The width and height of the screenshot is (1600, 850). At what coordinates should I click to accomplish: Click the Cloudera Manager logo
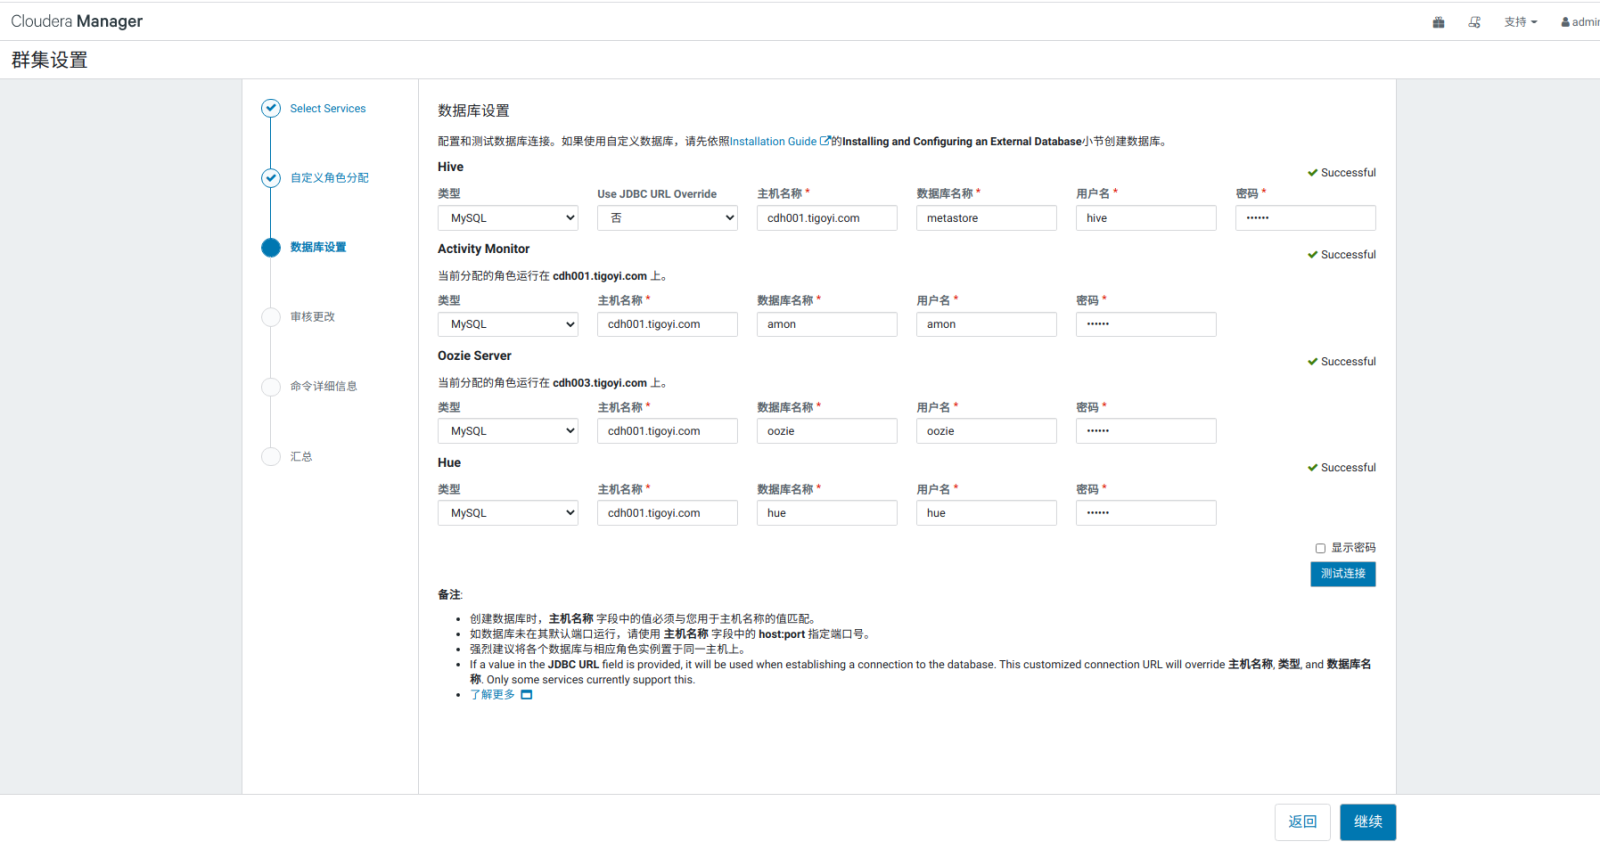tap(77, 21)
